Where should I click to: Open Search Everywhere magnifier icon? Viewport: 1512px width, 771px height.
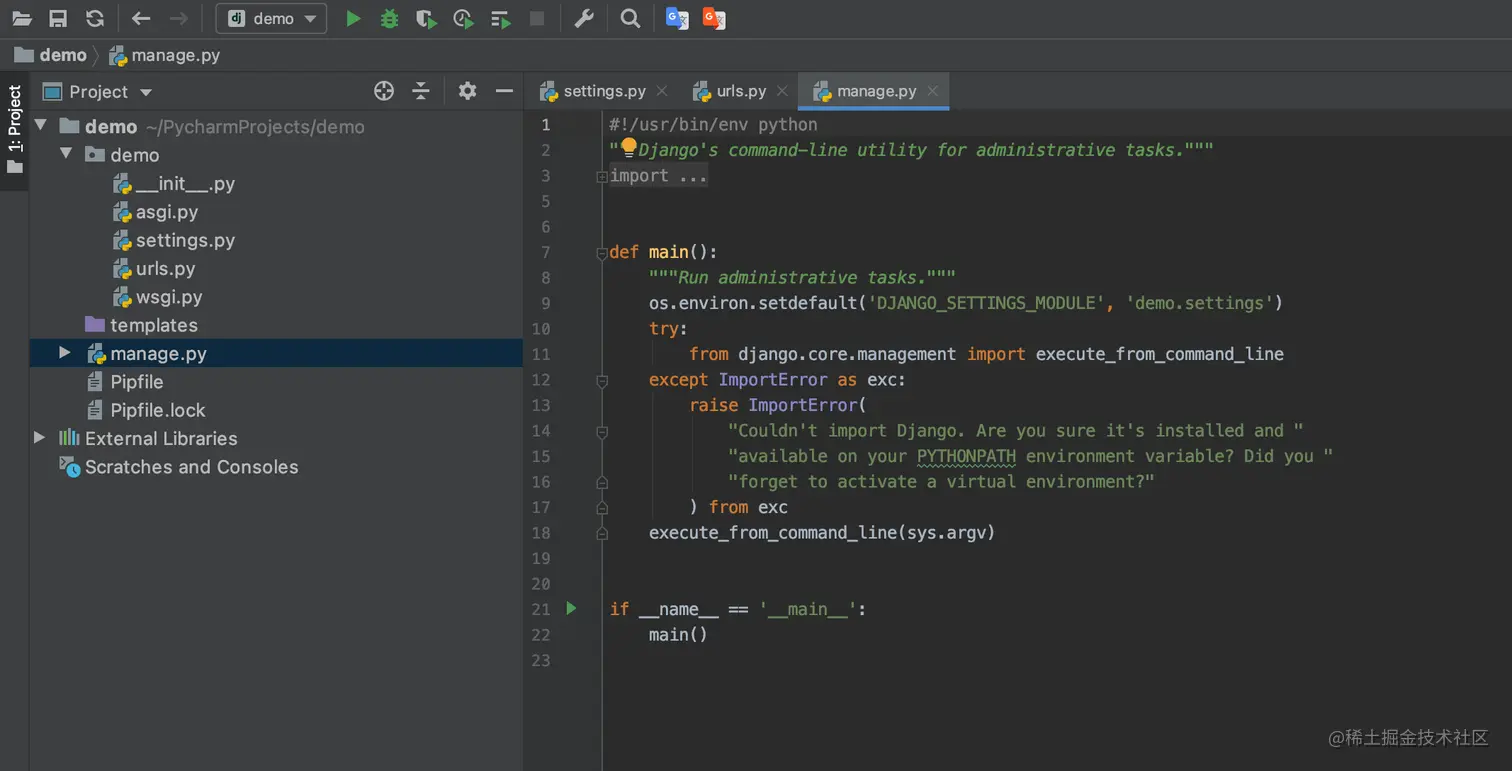coord(630,18)
